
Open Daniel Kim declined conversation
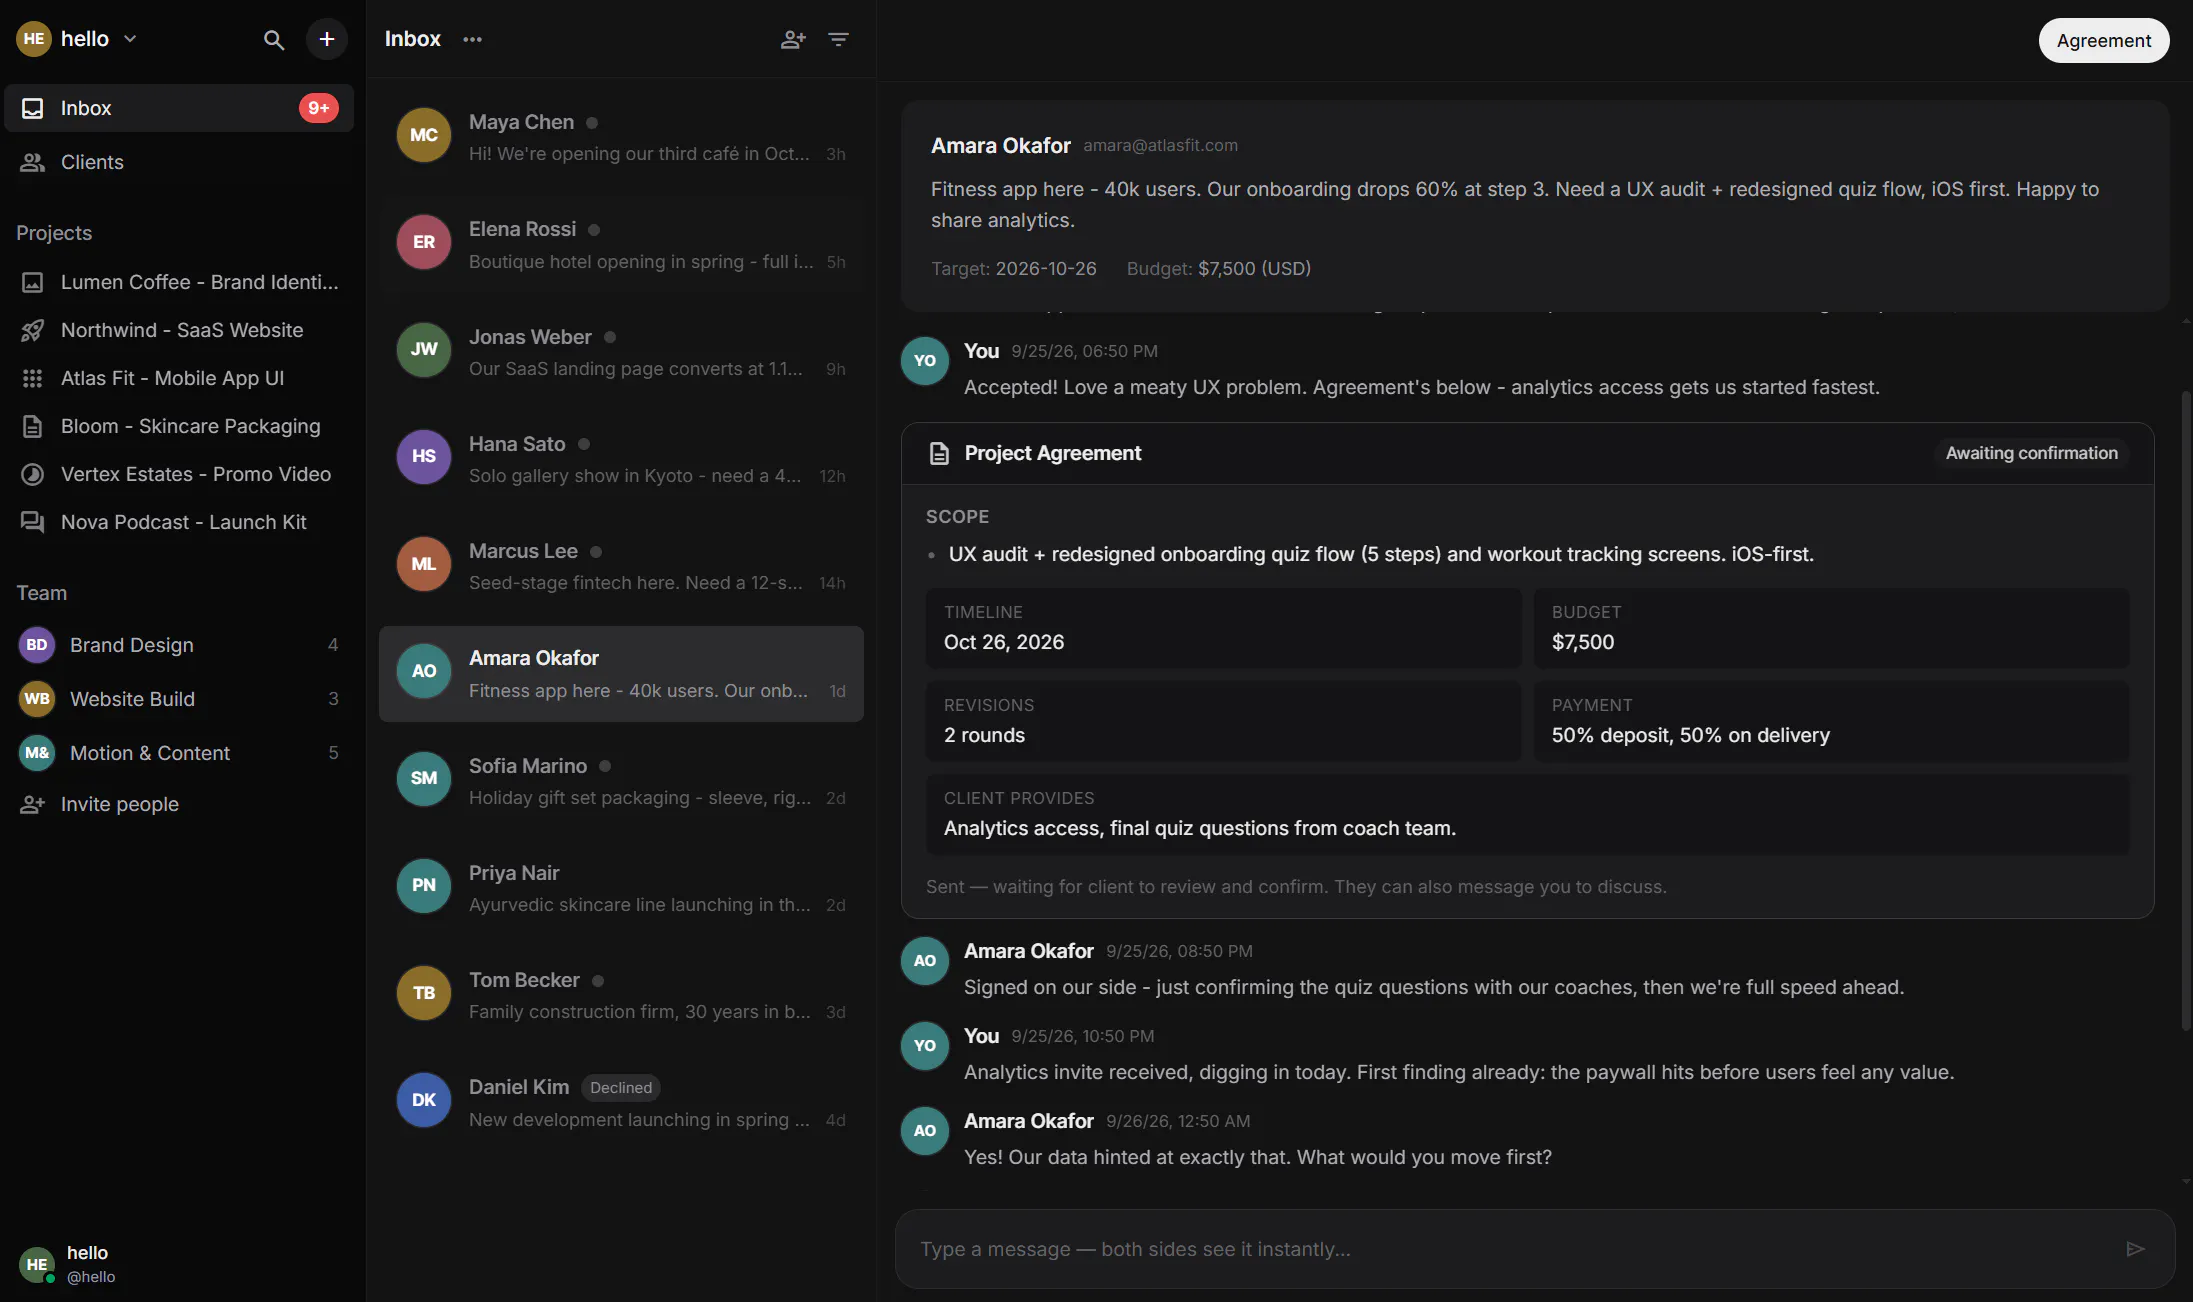621,1102
